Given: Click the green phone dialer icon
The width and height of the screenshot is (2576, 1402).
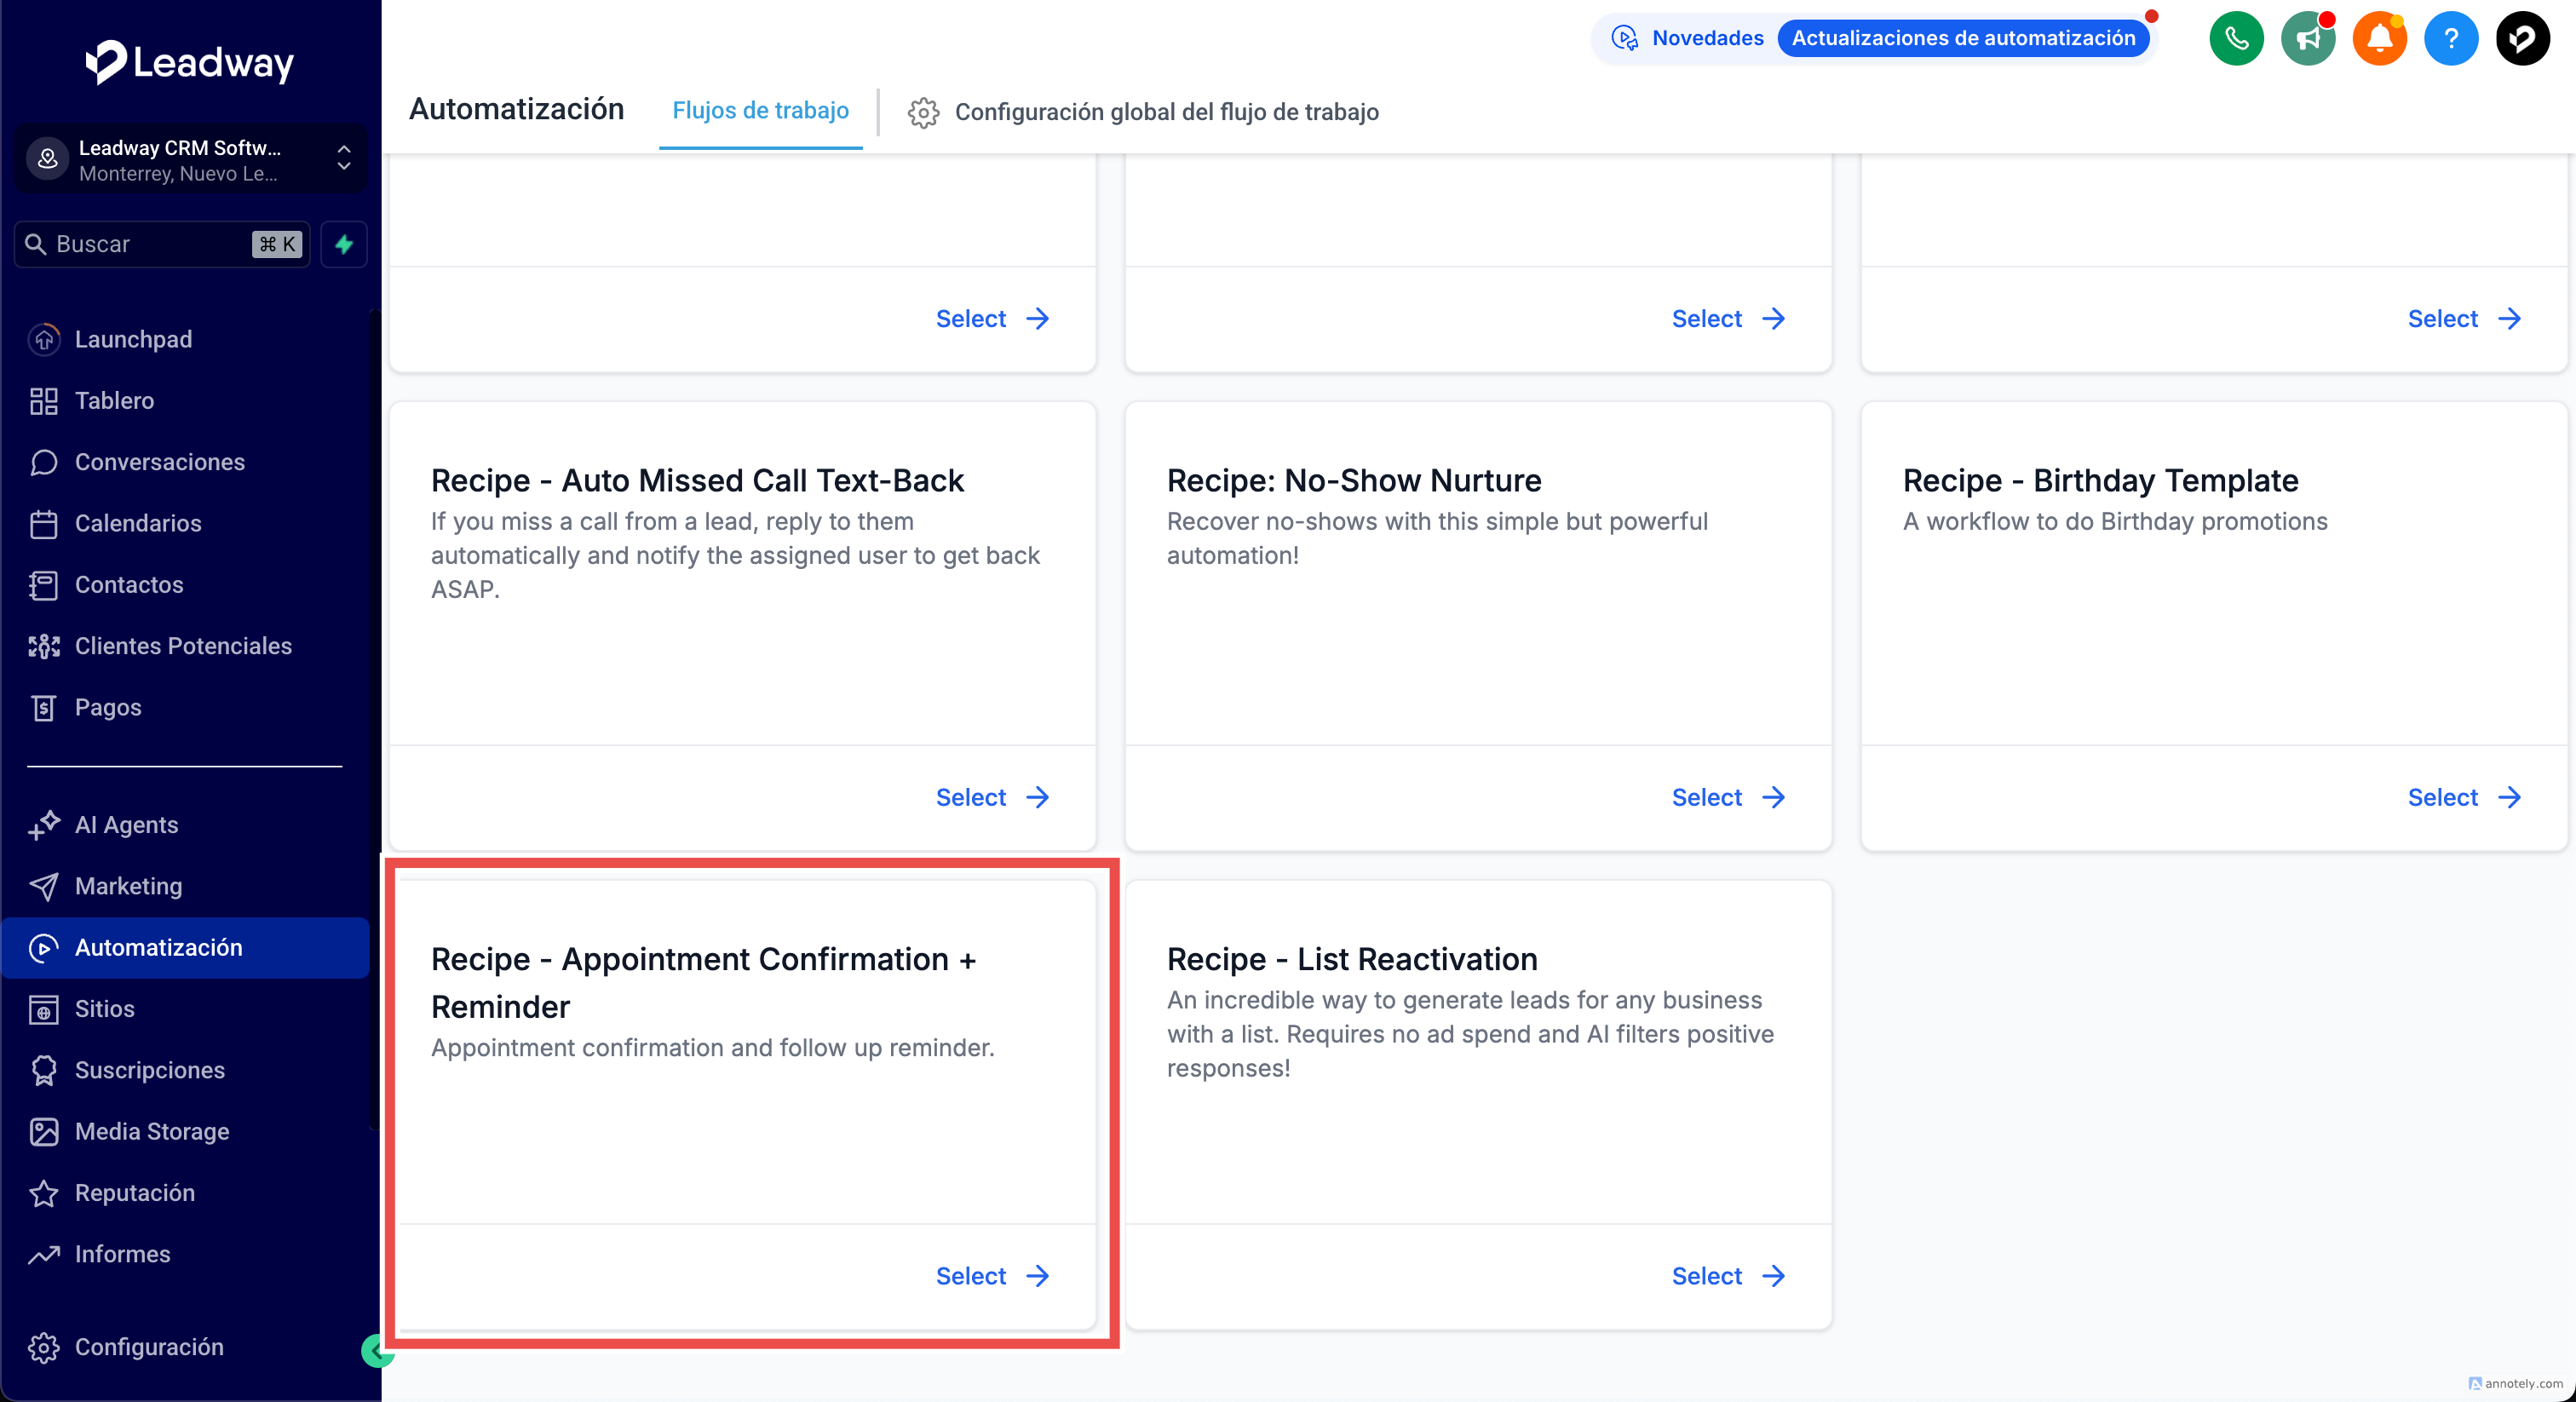Looking at the screenshot, I should (x=2236, y=39).
